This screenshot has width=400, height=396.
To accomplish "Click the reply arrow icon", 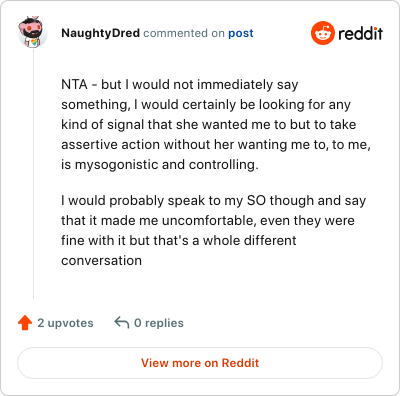I will [x=122, y=323].
